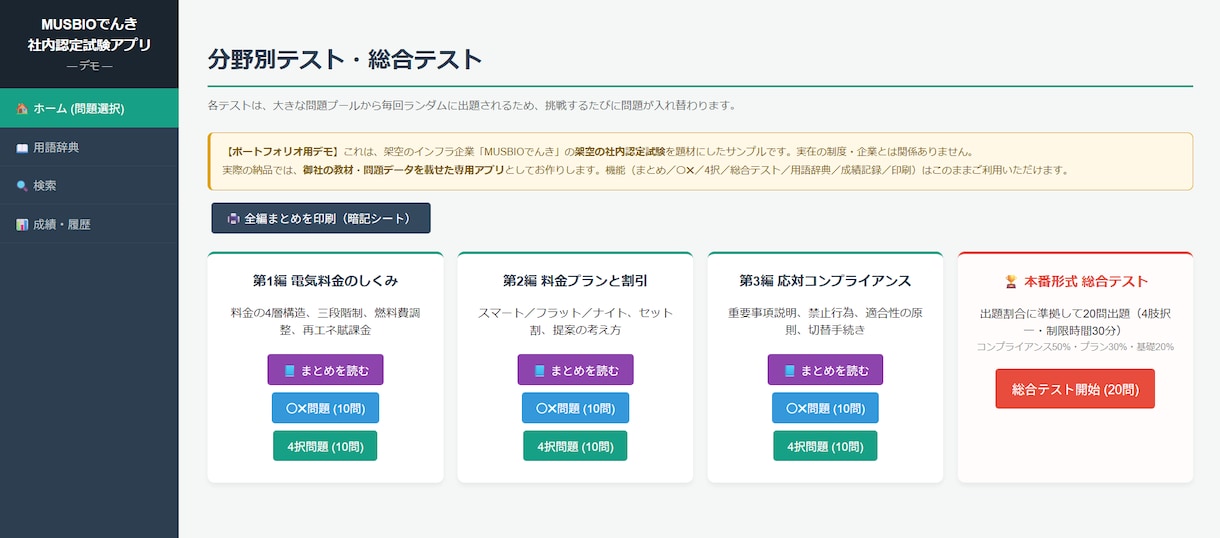
Task: Start 4択問題 (10問) for 第1編
Action: click(x=325, y=446)
